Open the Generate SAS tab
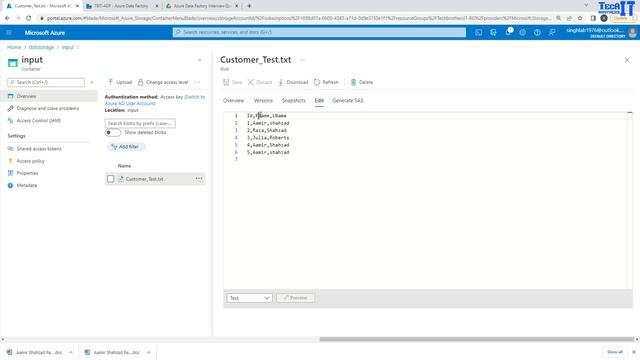This screenshot has width=640, height=360. [x=348, y=100]
